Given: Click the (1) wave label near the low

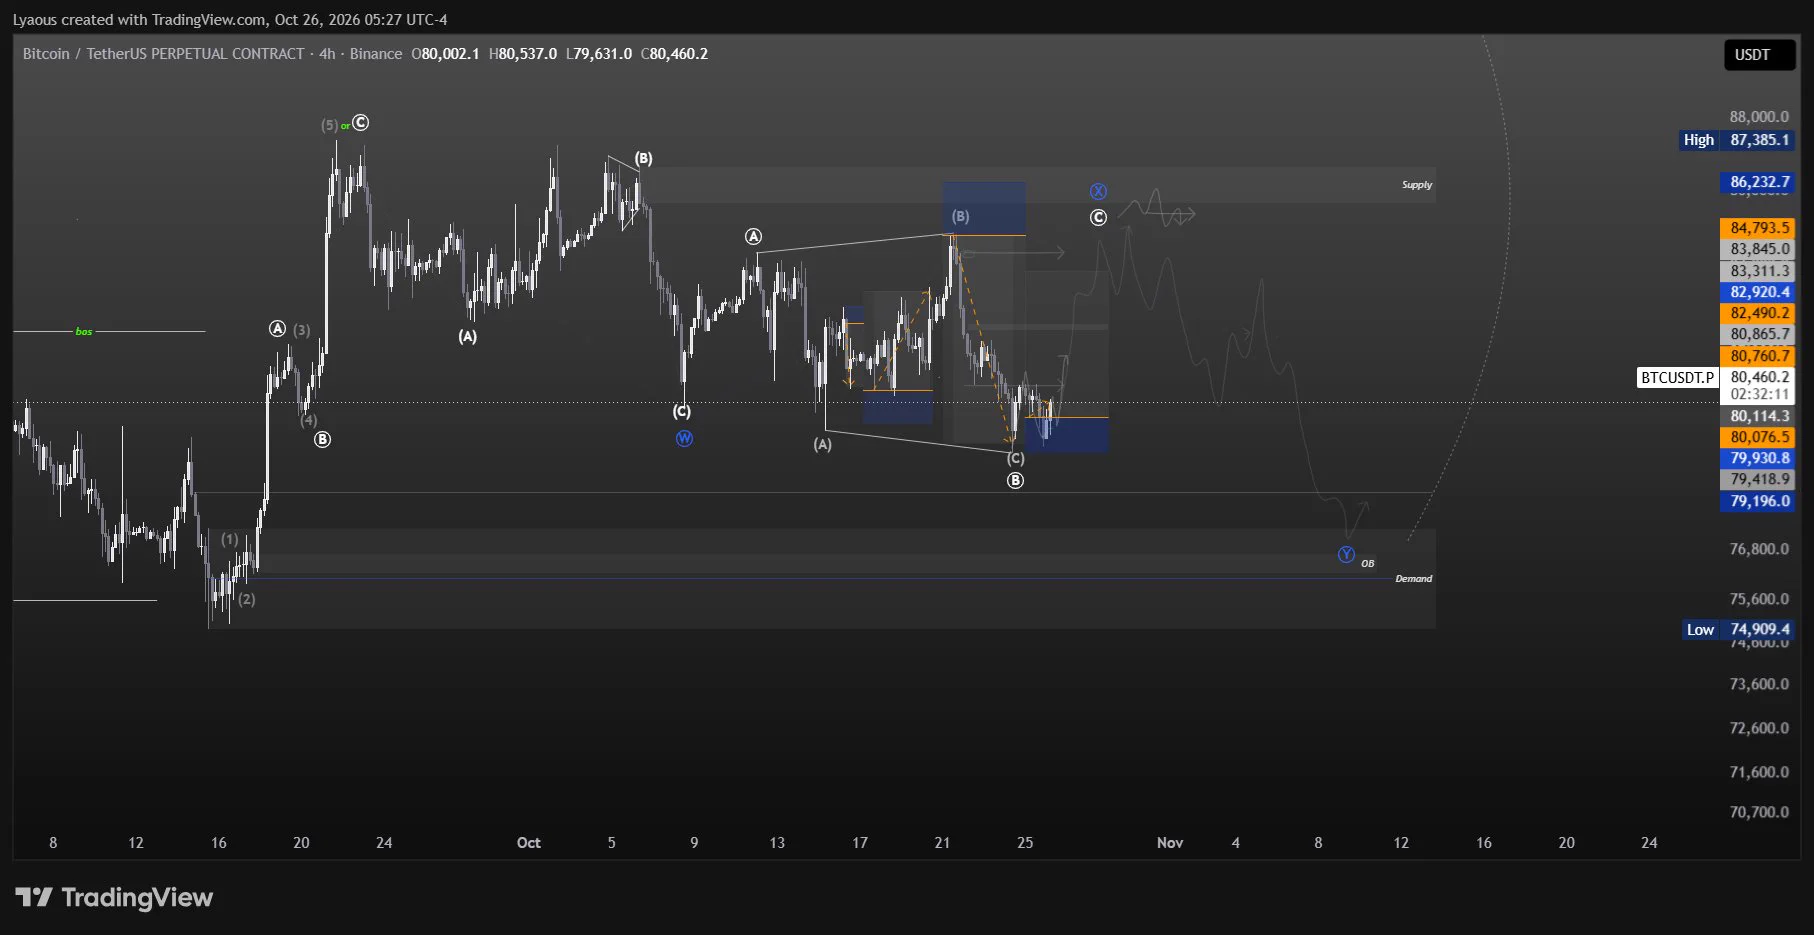Looking at the screenshot, I should coord(230,539).
